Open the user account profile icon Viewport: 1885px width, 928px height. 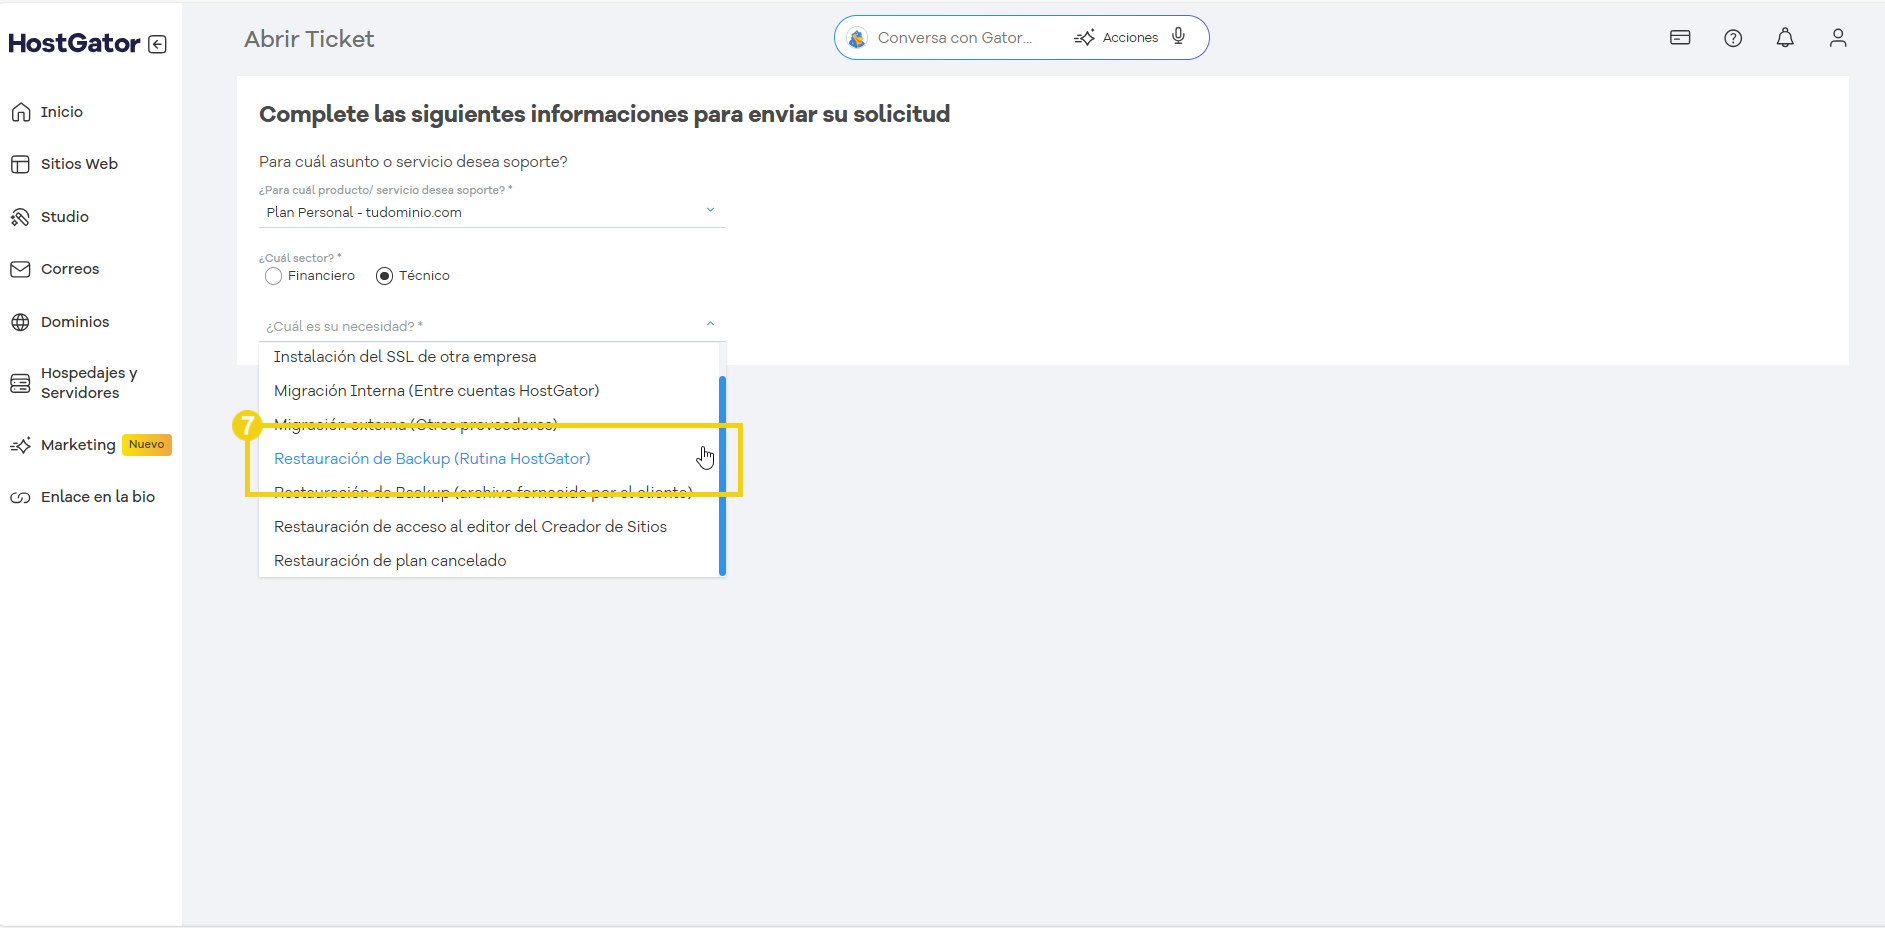coord(1839,37)
